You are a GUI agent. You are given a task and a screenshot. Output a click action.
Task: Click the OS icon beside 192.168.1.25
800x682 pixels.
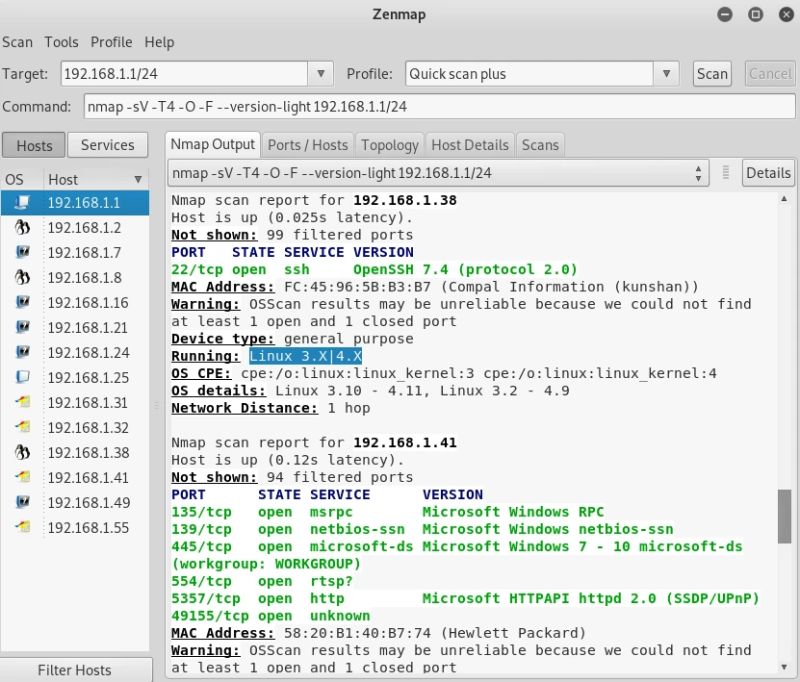point(22,377)
